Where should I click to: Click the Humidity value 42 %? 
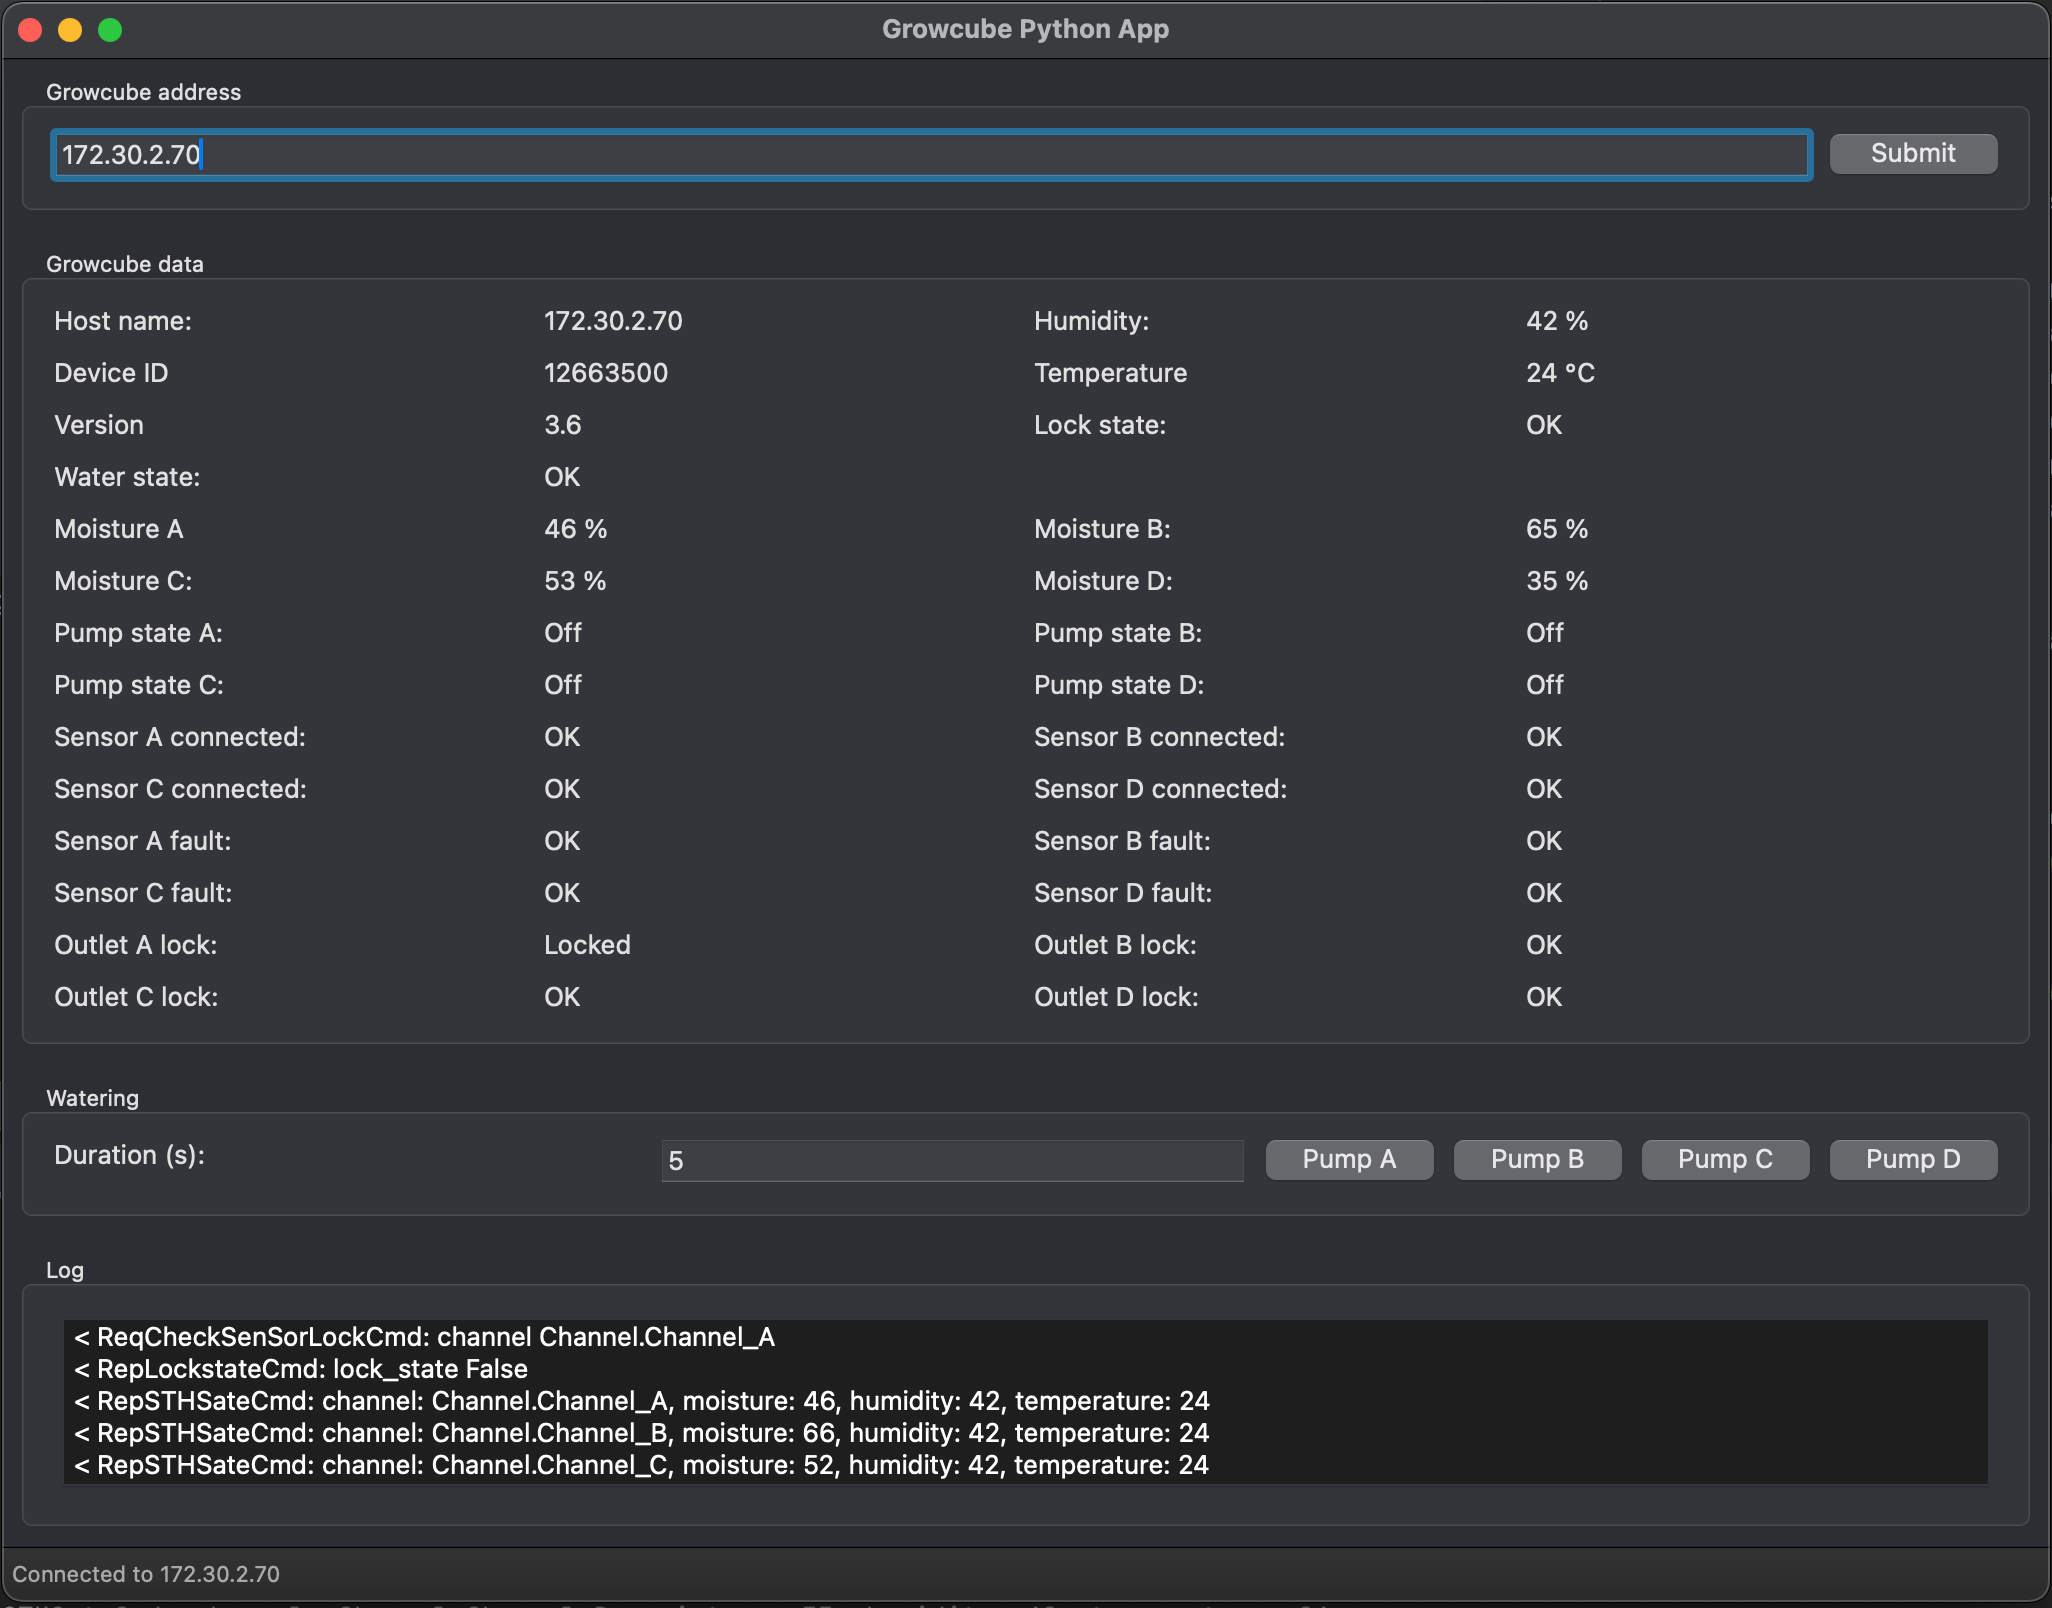(1556, 321)
